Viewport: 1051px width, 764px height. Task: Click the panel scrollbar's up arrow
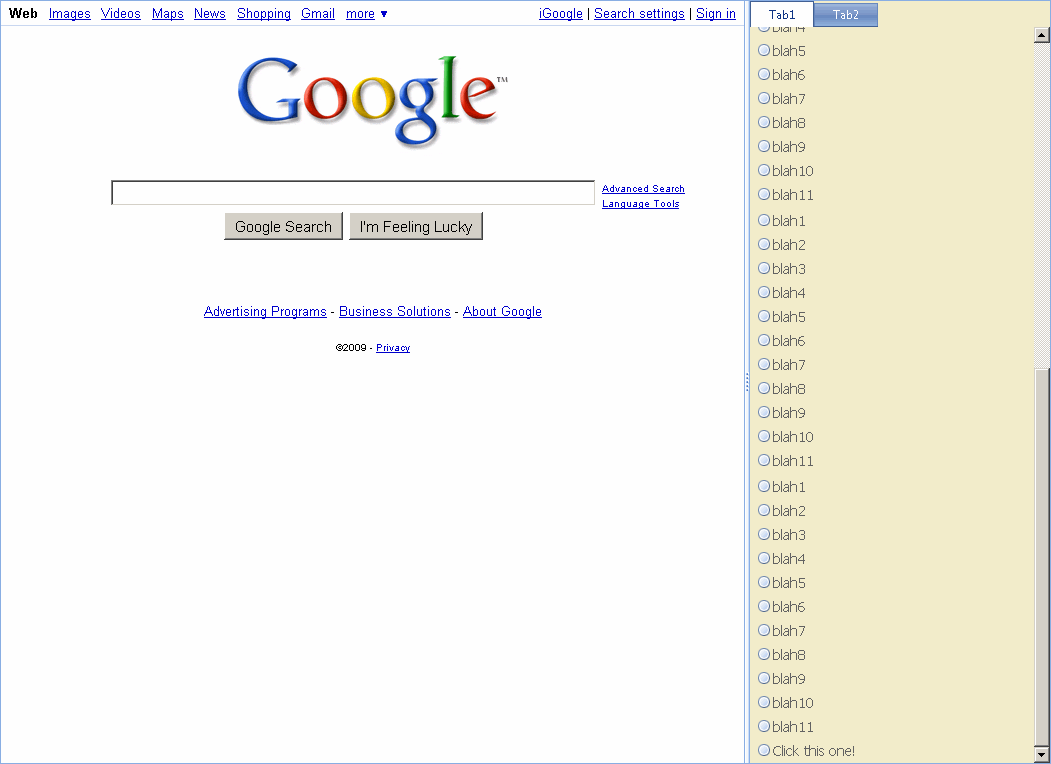1042,36
